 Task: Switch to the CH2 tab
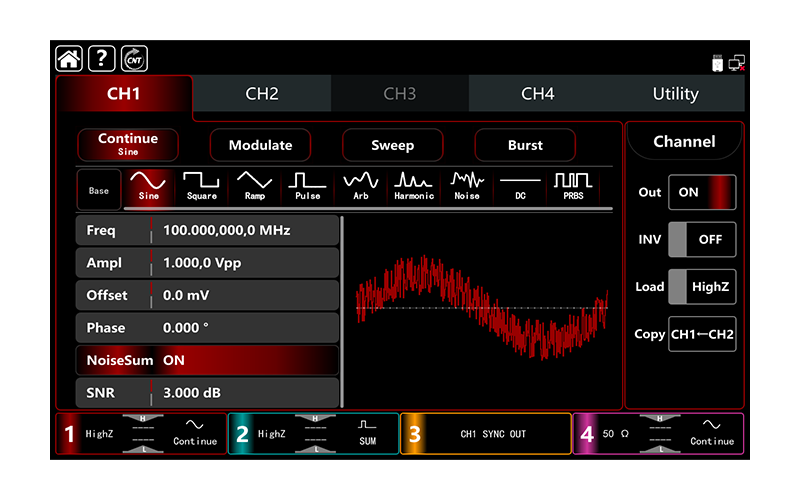pos(261,94)
